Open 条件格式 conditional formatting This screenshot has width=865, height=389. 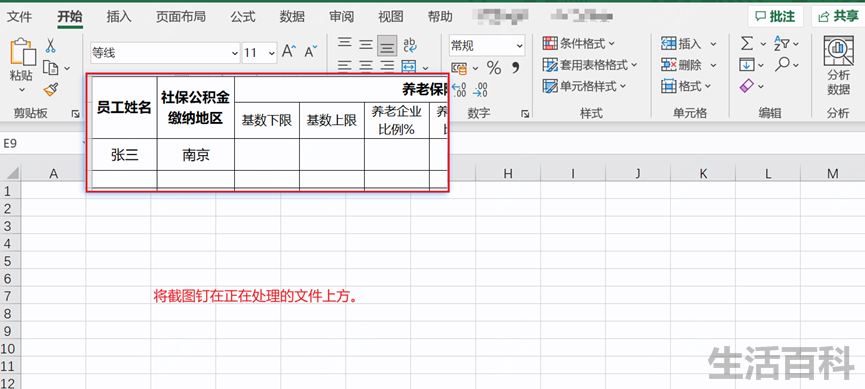(579, 43)
